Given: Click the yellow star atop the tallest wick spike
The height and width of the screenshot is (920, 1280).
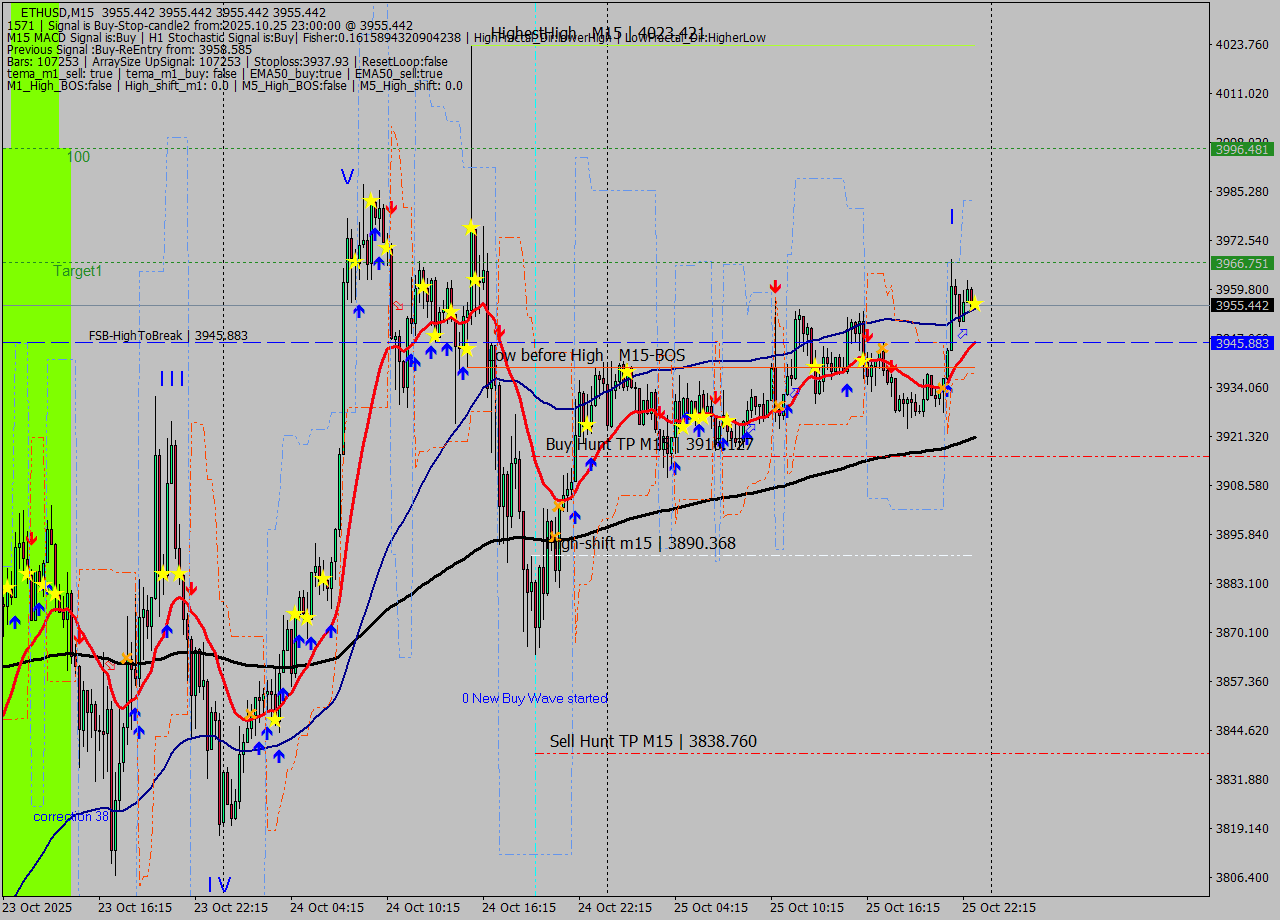Looking at the screenshot, I should [x=471, y=228].
